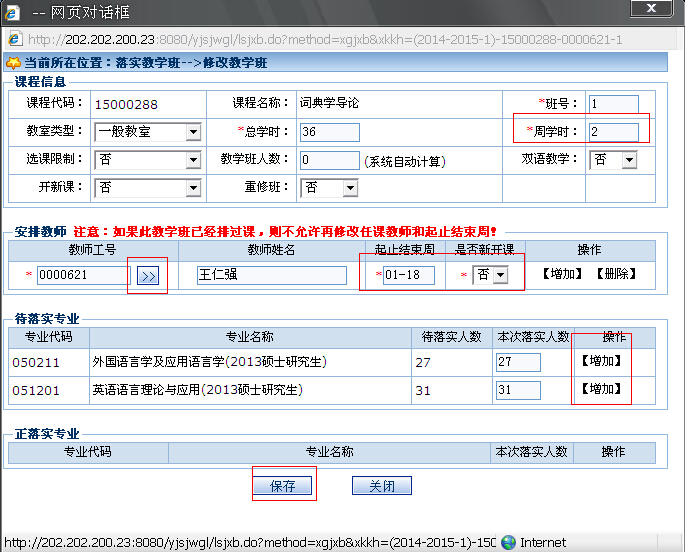This screenshot has width=685, height=552.
Task: Click the teacher lookup >> button
Action: pyautogui.click(x=148, y=276)
